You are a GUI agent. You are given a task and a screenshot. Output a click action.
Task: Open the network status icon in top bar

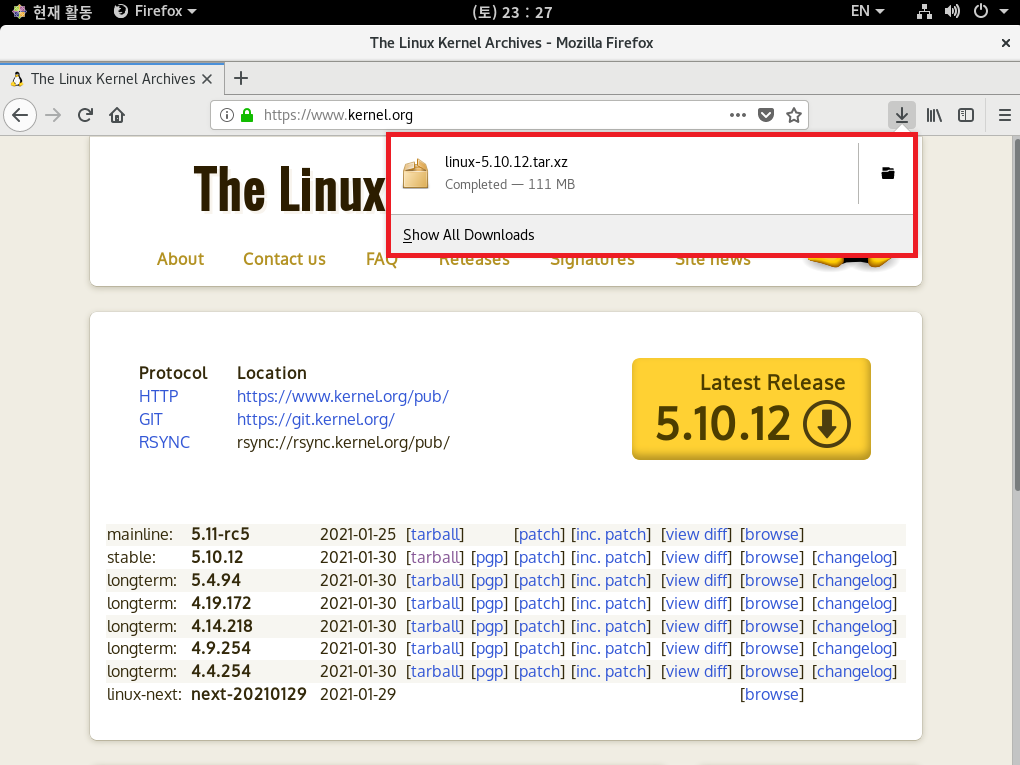(x=924, y=12)
